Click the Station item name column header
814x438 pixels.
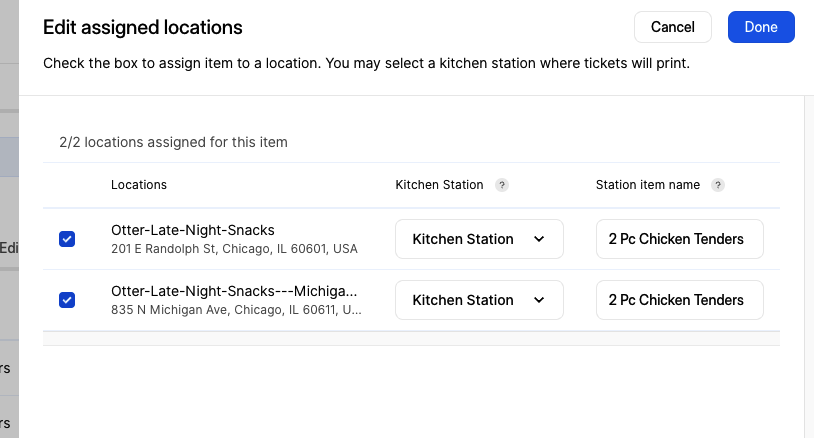tap(648, 185)
